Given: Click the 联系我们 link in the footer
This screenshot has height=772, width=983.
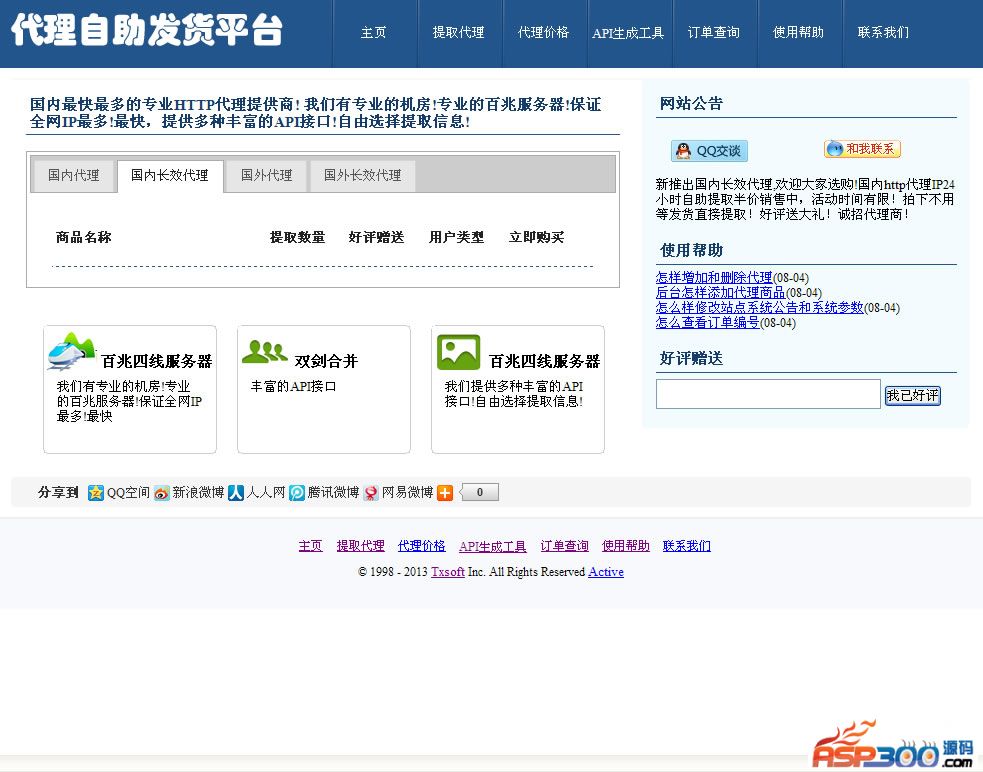Looking at the screenshot, I should coord(686,546).
